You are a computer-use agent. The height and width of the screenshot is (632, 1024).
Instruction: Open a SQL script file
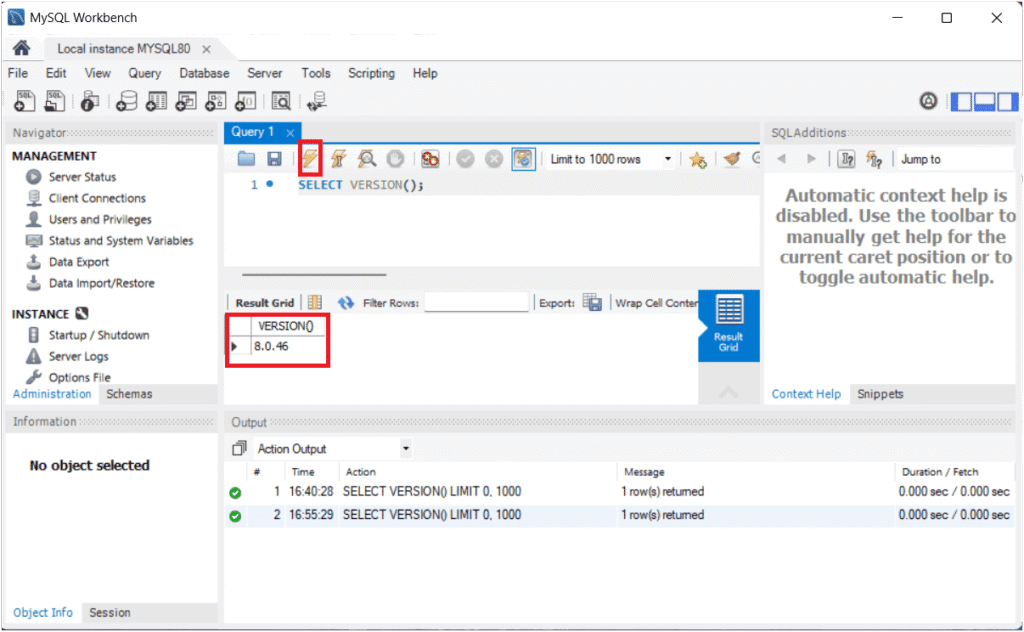coord(55,101)
